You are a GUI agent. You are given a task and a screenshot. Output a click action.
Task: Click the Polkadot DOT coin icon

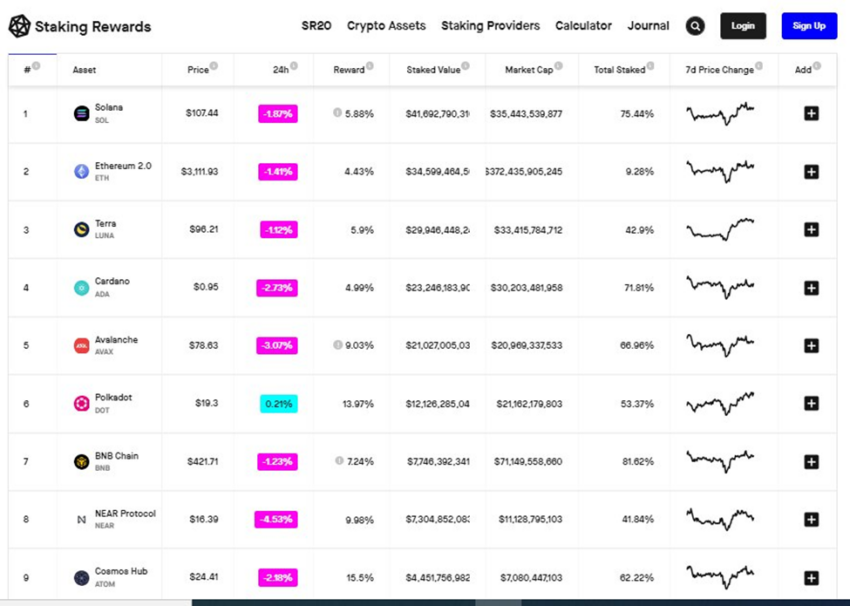pos(81,403)
